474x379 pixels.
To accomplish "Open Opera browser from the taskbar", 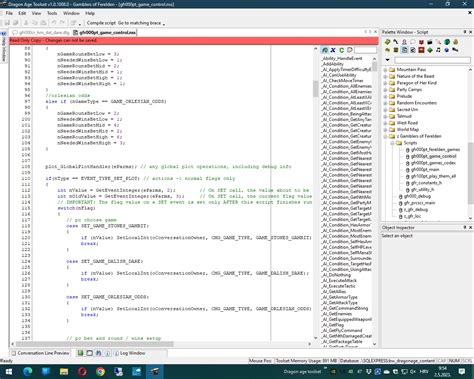I will pos(82,371).
